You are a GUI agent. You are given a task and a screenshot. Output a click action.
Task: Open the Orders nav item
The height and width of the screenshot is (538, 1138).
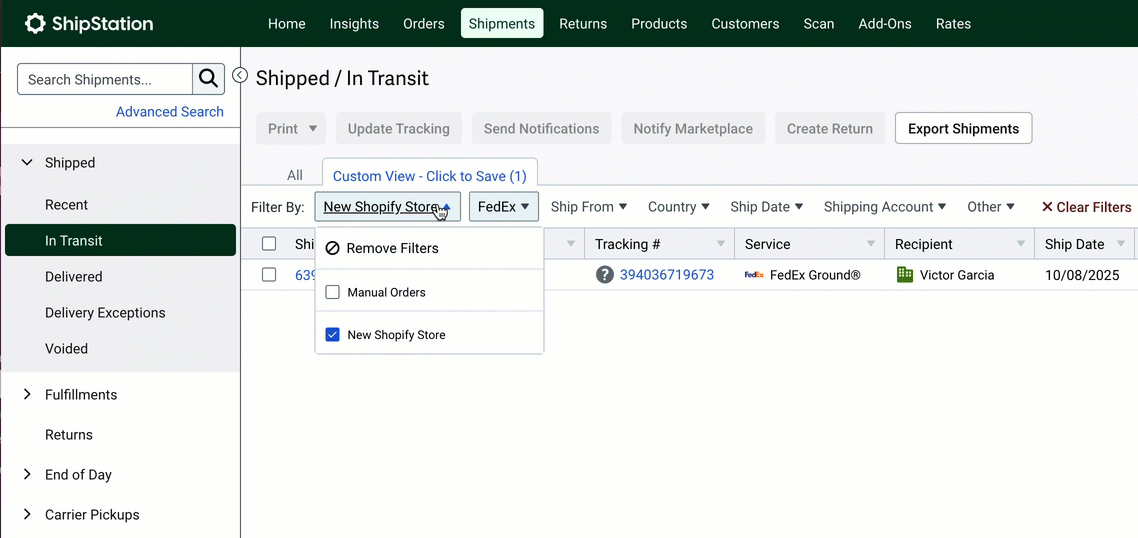pos(424,23)
